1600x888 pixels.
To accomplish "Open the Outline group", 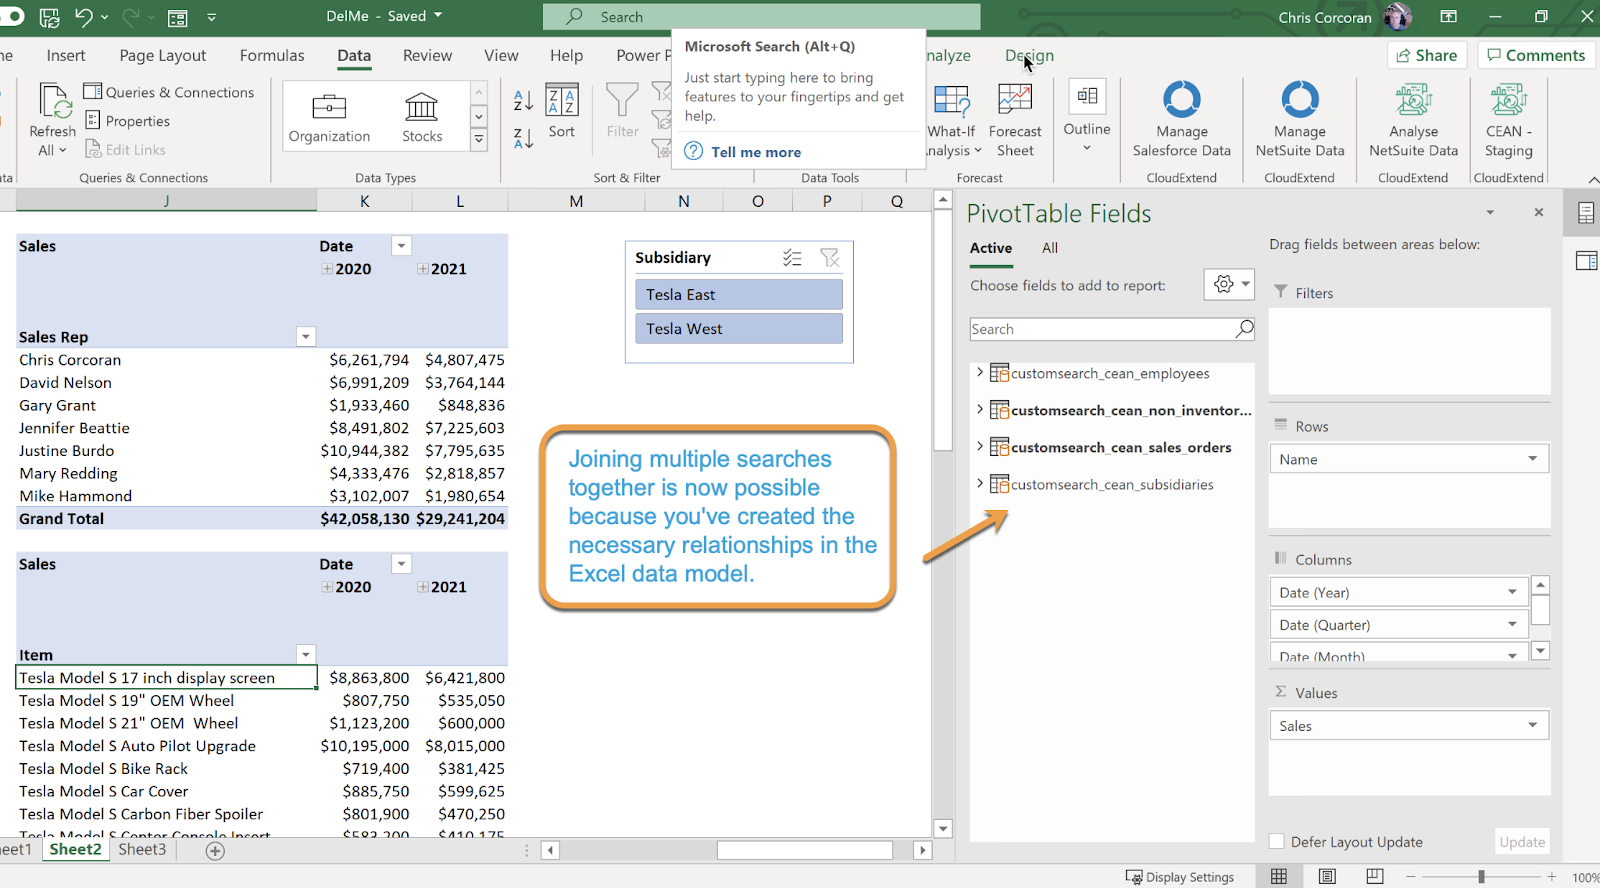I will pyautogui.click(x=1087, y=117).
